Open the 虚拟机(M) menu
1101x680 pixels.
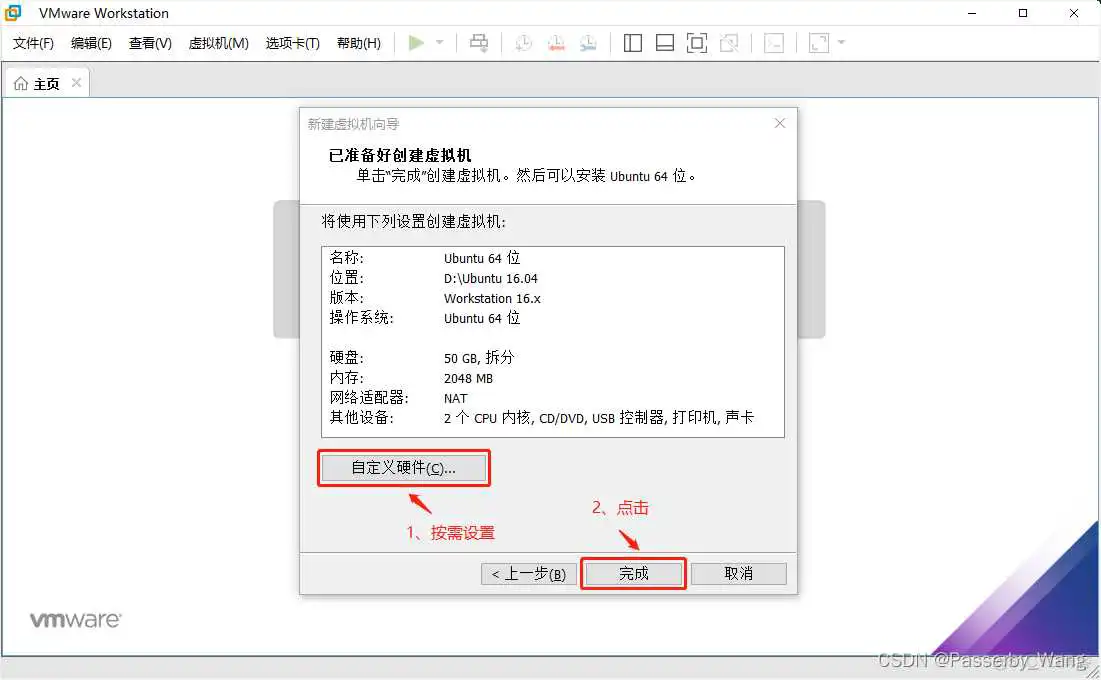pyautogui.click(x=218, y=43)
